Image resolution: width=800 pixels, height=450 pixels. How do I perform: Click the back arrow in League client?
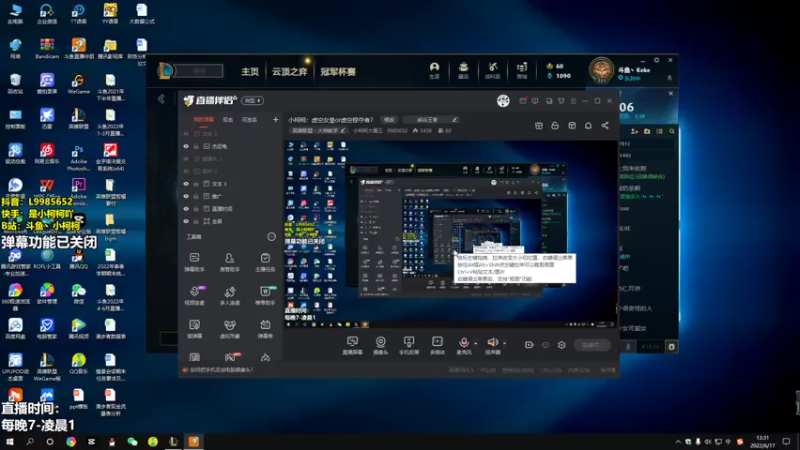tap(161, 99)
